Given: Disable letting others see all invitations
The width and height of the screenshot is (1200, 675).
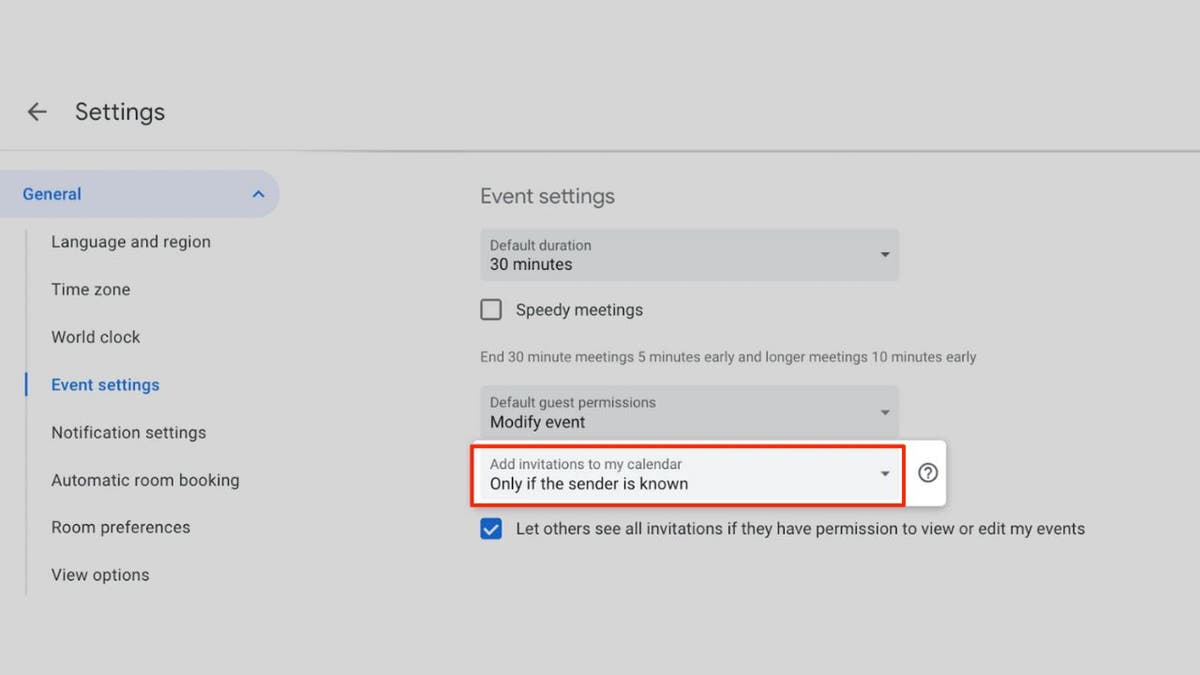Looking at the screenshot, I should pyautogui.click(x=491, y=528).
